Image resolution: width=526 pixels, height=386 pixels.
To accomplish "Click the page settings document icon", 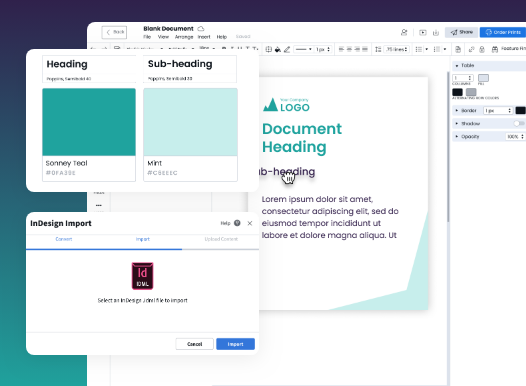I will coord(458,49).
